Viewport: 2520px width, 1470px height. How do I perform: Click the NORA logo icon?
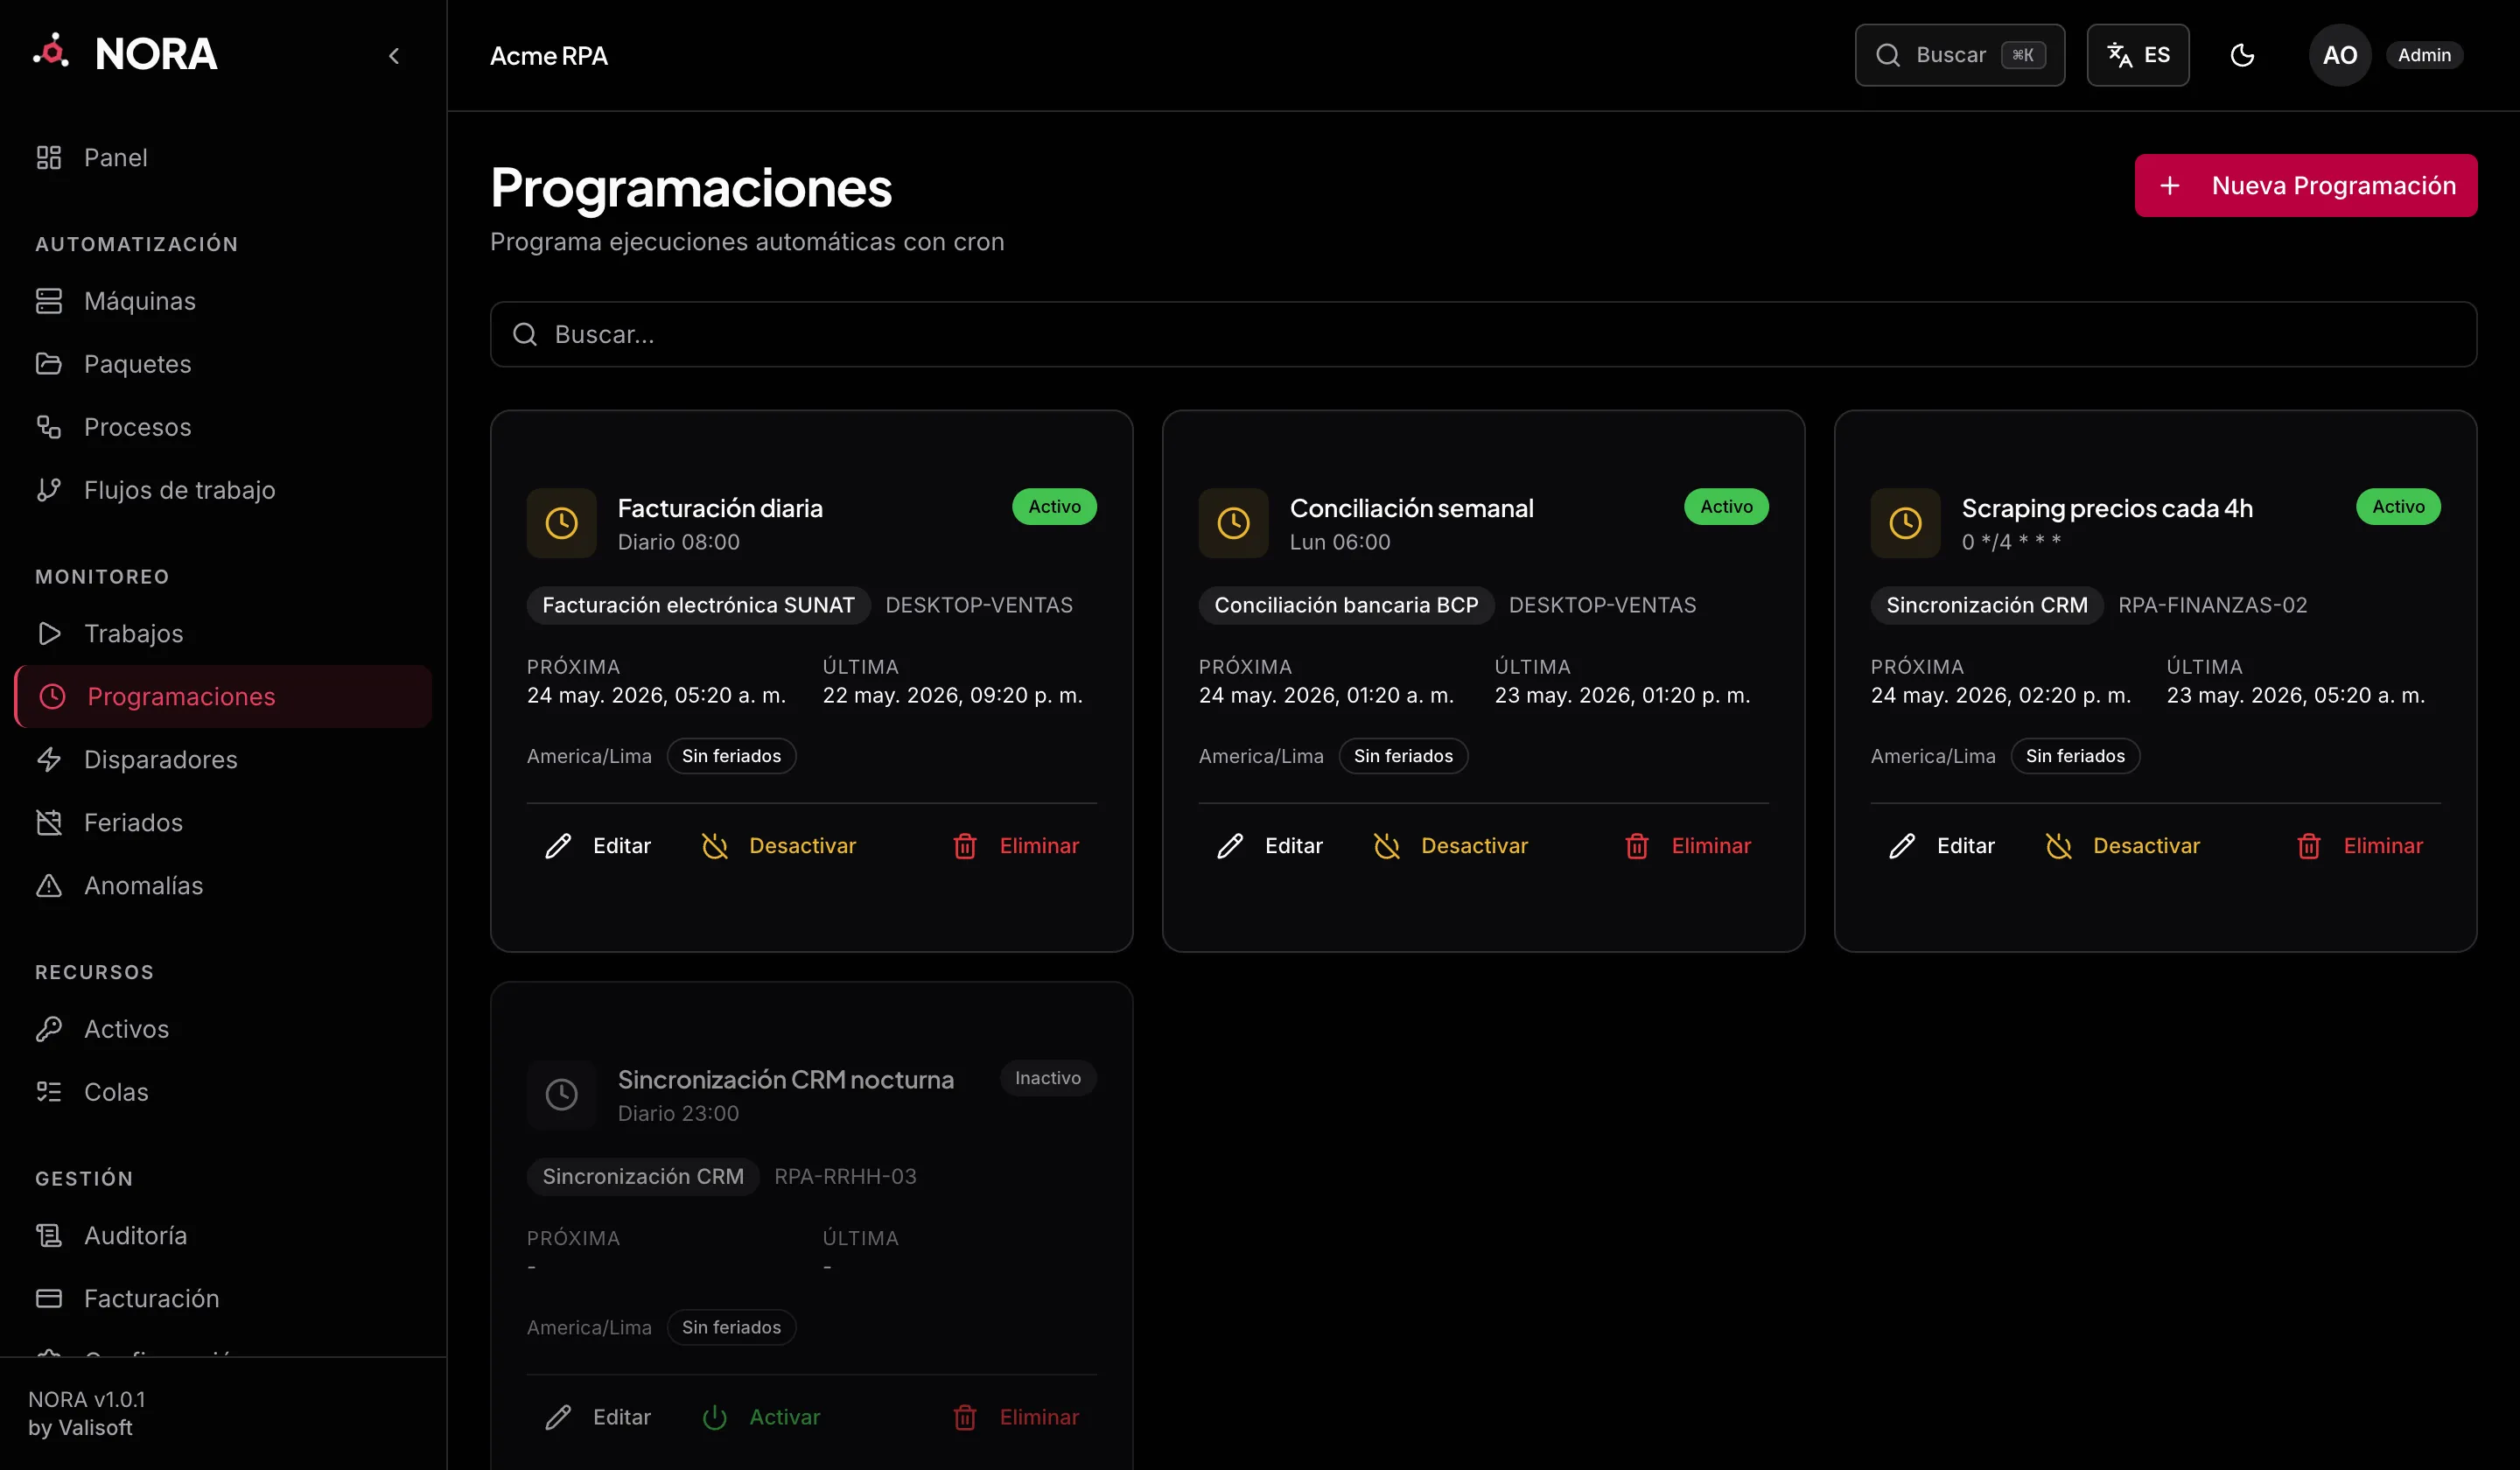pos(51,52)
